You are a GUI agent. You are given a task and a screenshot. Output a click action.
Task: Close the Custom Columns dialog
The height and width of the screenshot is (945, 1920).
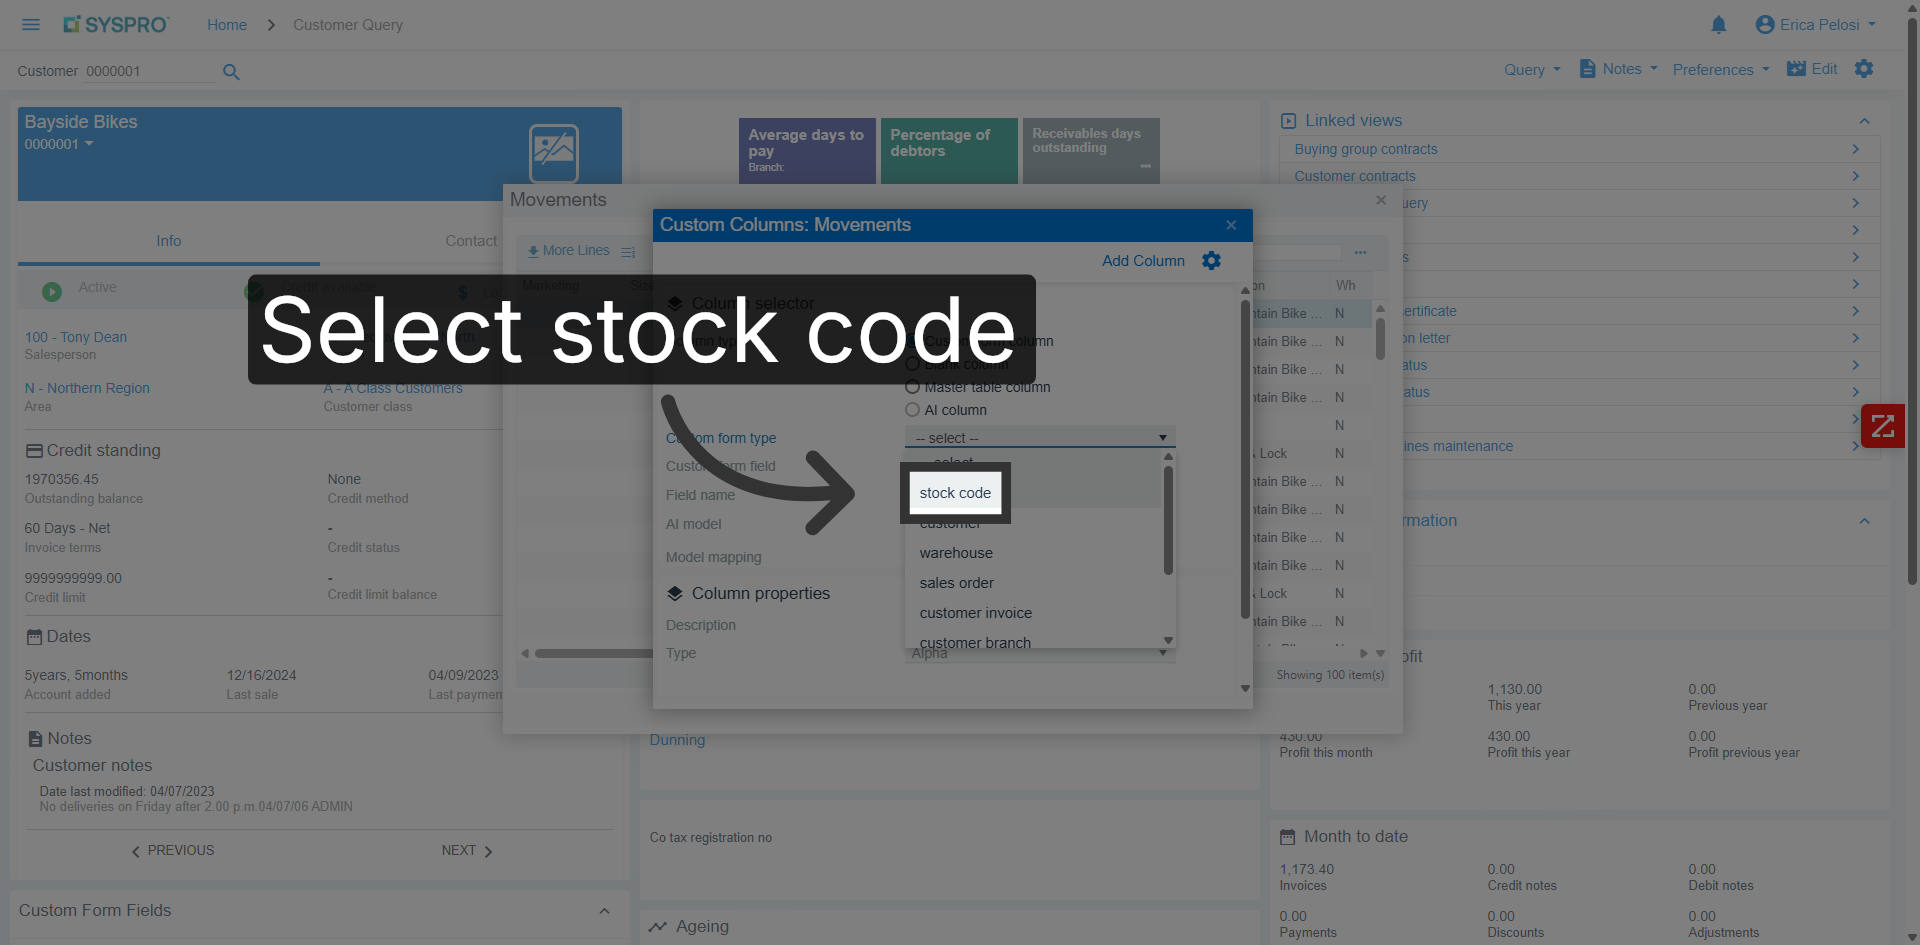tap(1231, 225)
